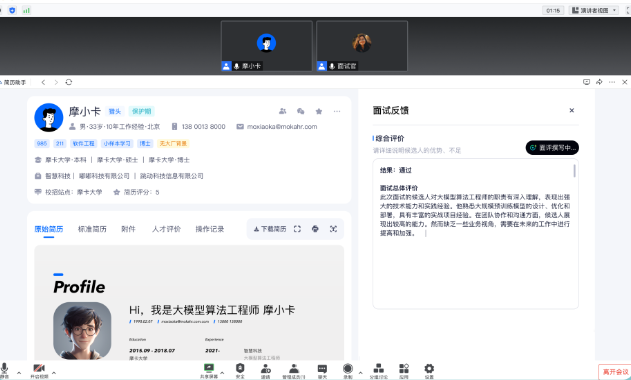
Task: Switch to the 附件 tab
Action: pyautogui.click(x=128, y=229)
